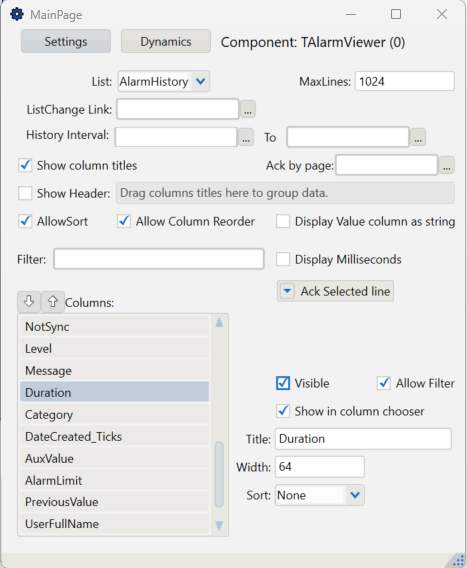Open browse button beside Ack by page

coord(447,165)
